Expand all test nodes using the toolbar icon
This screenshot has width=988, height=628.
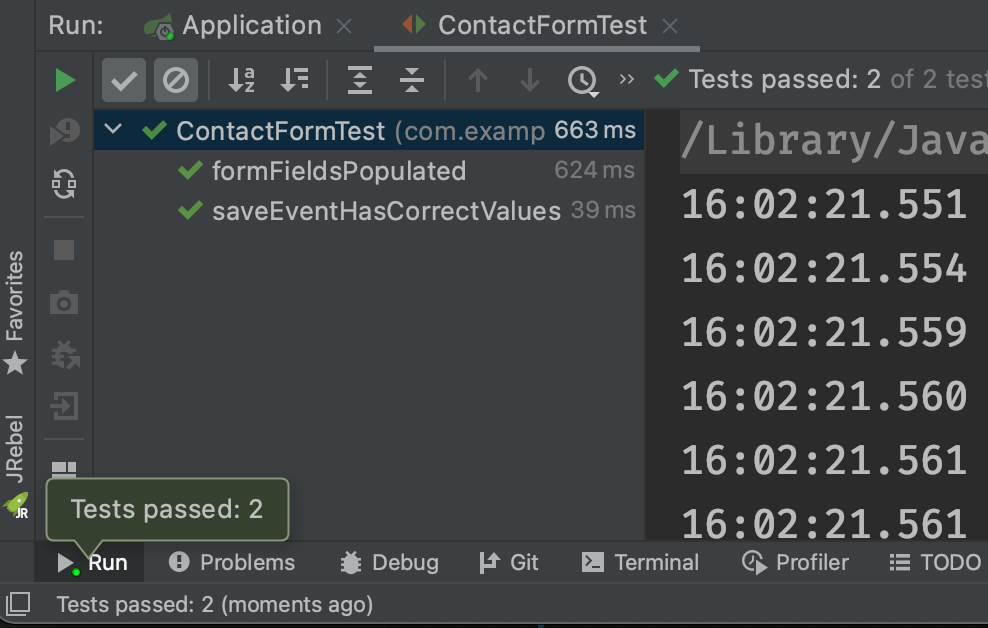pos(359,80)
